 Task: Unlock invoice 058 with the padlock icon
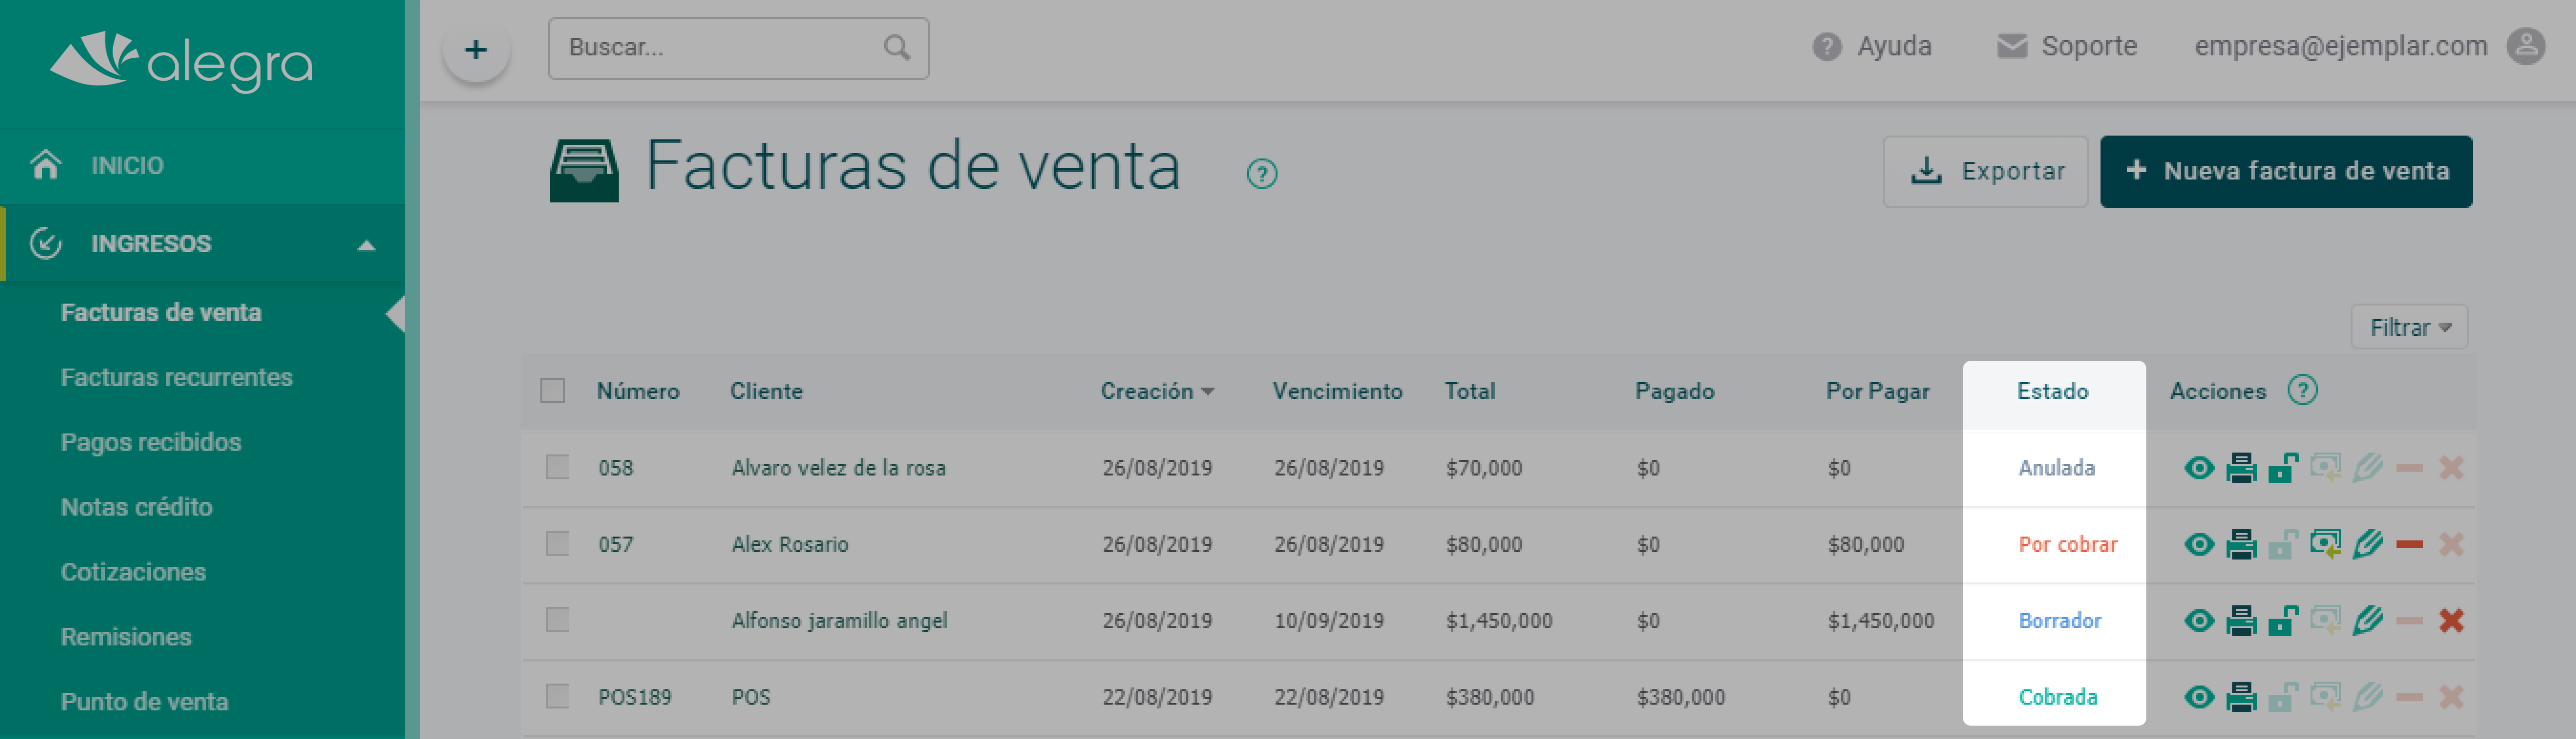coord(2283,468)
